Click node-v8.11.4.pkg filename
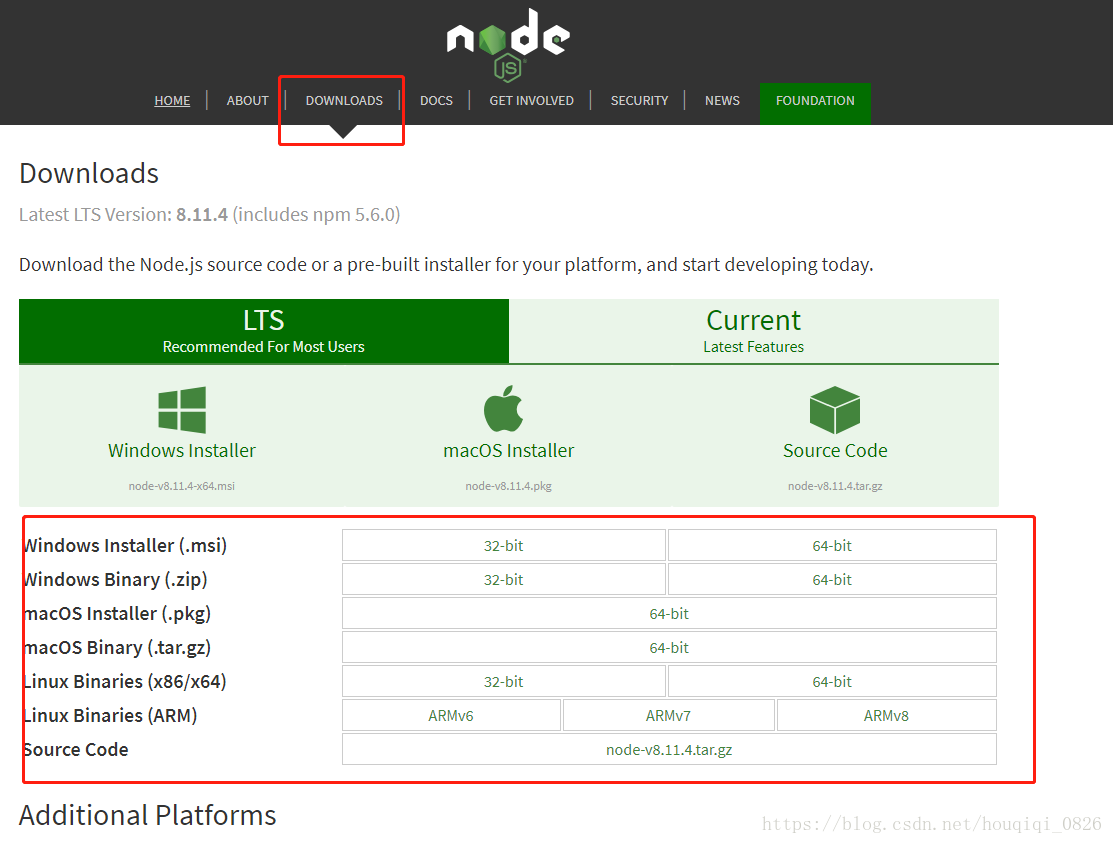1113x844 pixels. click(509, 486)
